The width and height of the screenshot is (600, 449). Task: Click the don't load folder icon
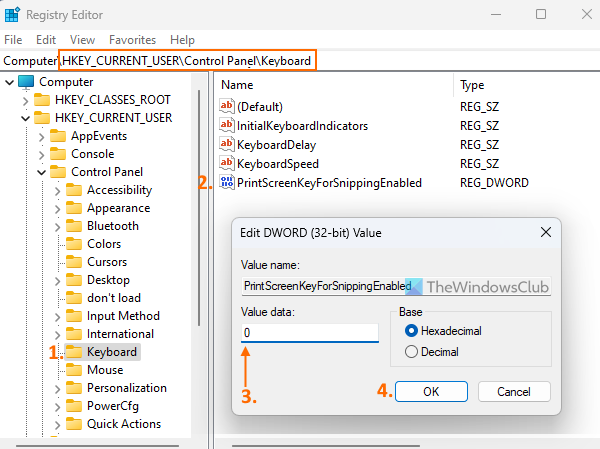pos(74,298)
